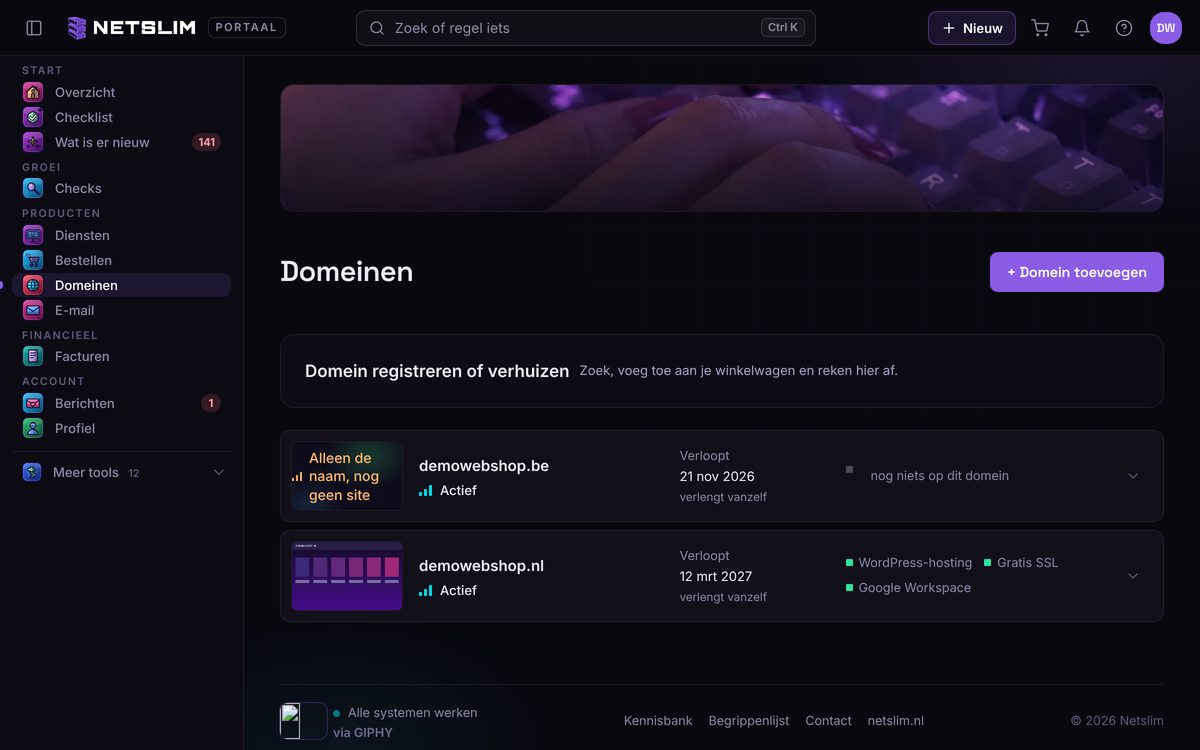
Task: Open the netslim.nl footer link
Action: (x=896, y=720)
